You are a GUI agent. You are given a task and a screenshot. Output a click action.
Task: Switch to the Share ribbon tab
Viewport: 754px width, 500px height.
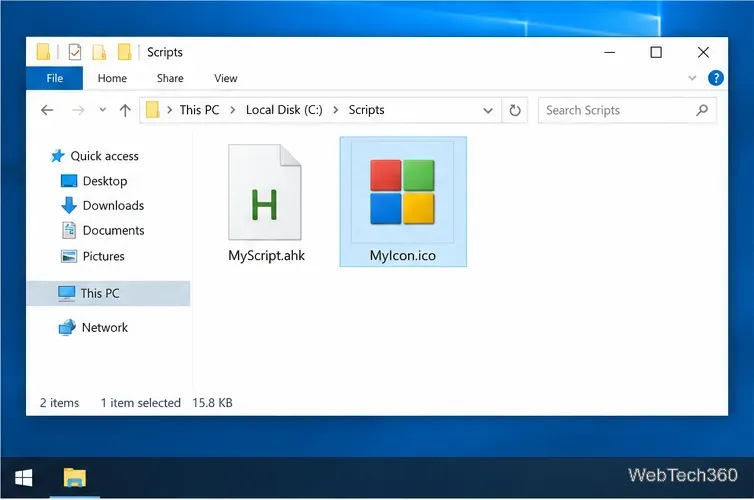point(170,78)
